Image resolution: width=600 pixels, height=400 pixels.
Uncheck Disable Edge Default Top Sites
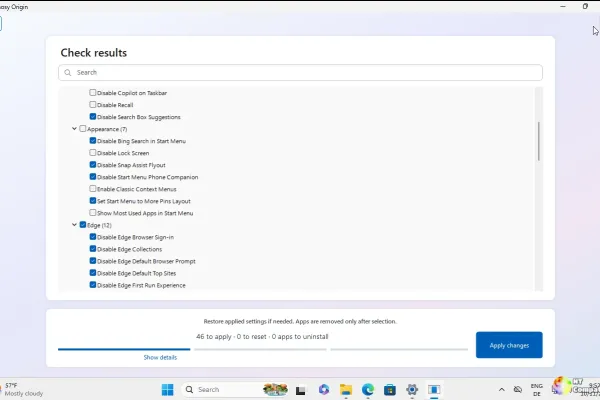click(x=93, y=273)
